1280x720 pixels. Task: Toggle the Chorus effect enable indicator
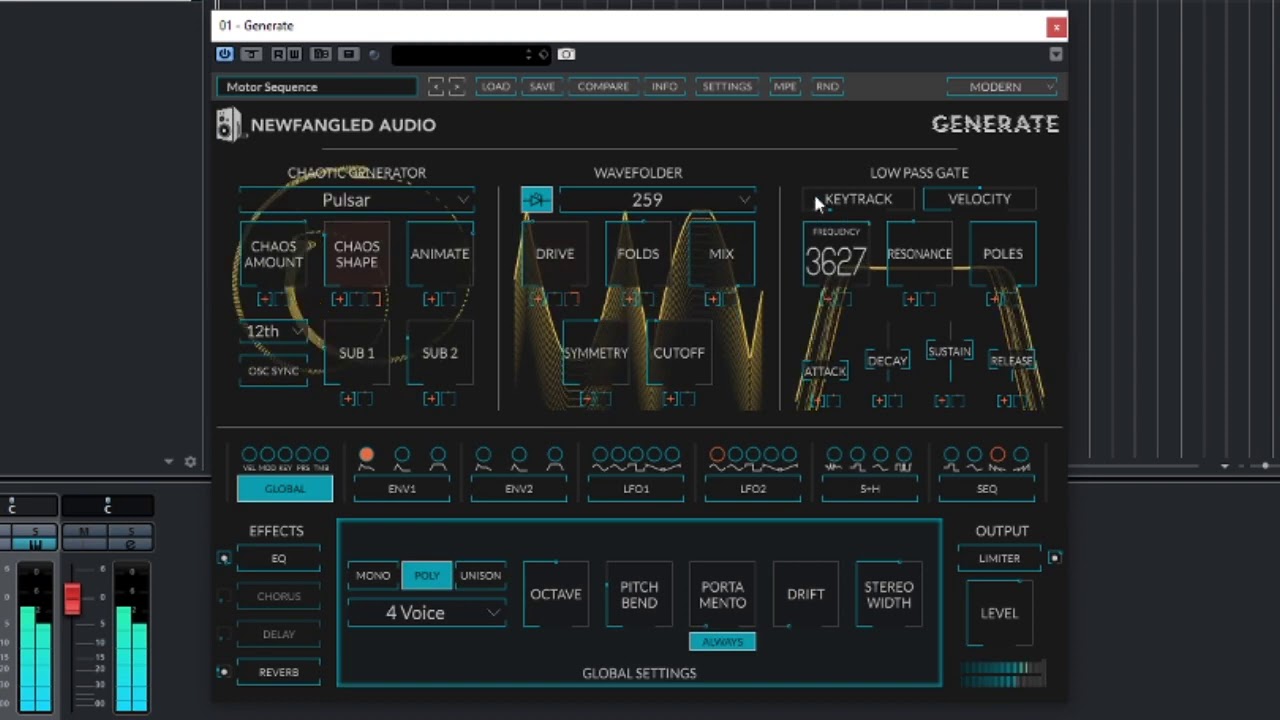coord(224,597)
